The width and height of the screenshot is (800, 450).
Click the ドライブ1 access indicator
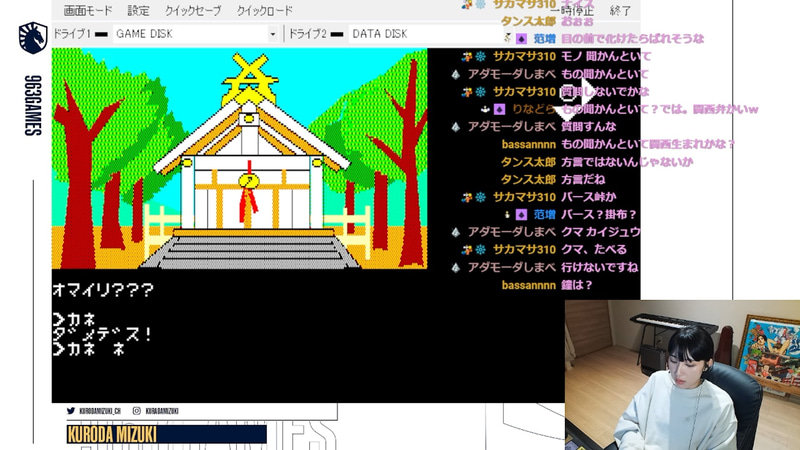[x=101, y=35]
